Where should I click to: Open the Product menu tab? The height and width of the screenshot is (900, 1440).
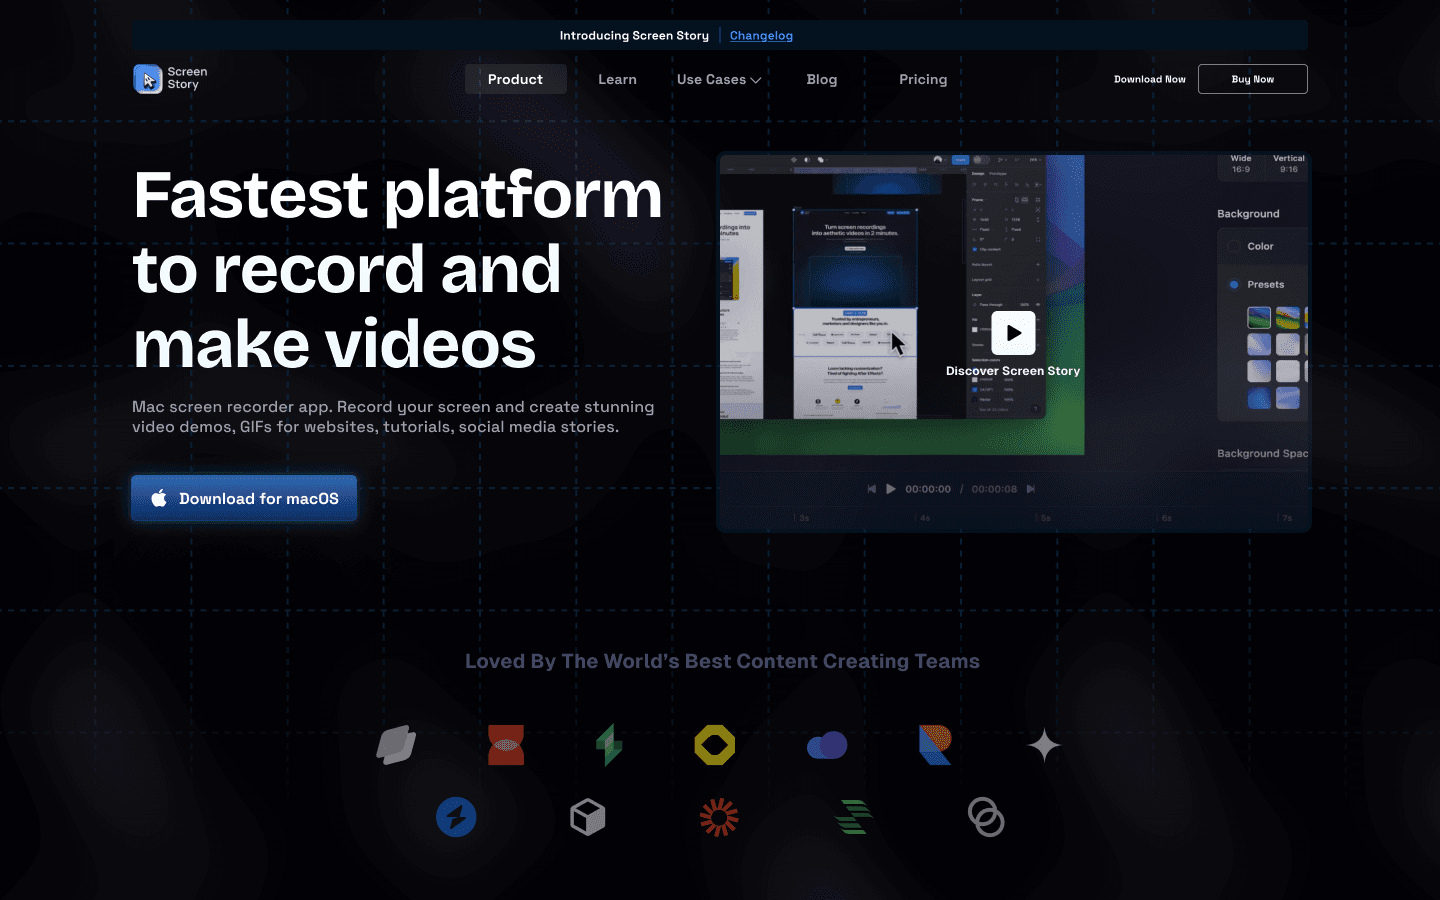click(516, 79)
